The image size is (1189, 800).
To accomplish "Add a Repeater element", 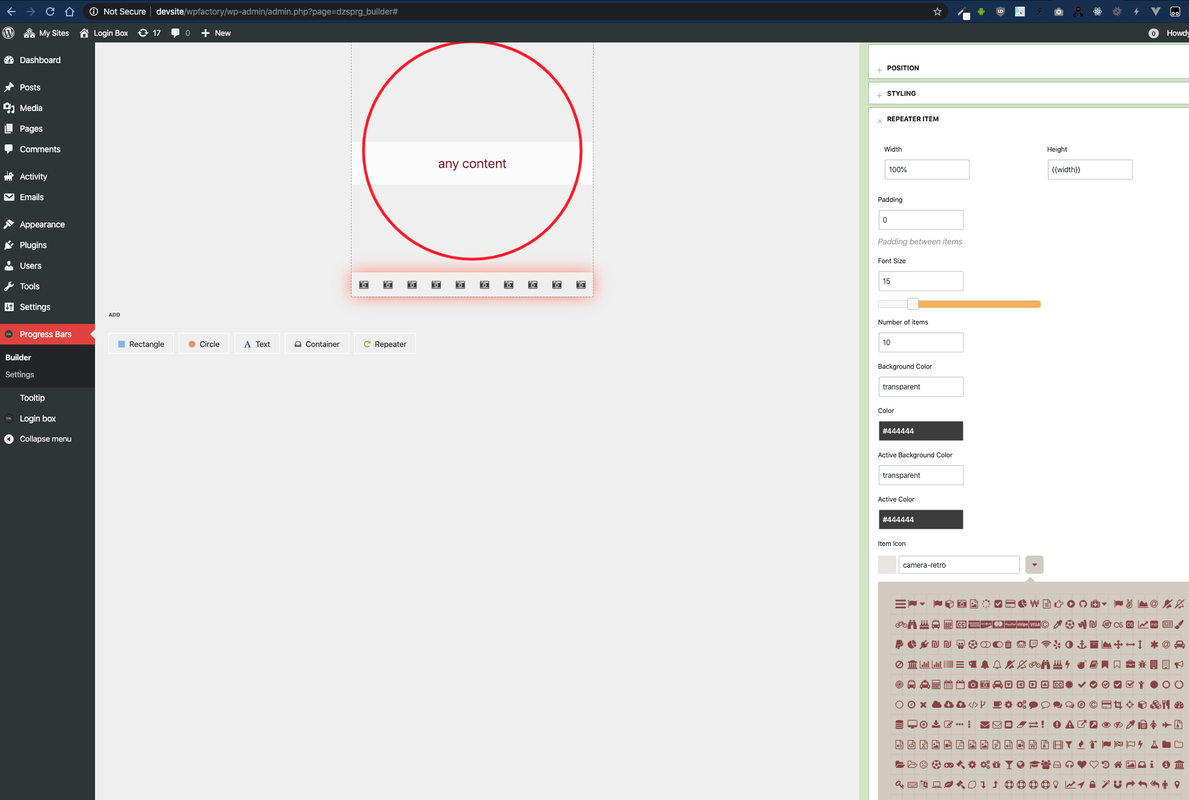I will coord(384,344).
